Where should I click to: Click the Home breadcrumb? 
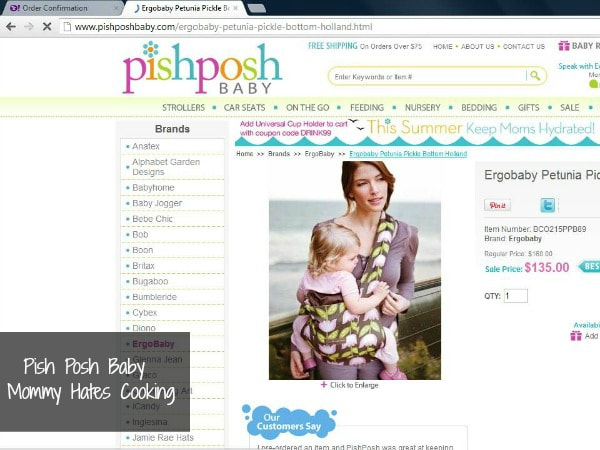coord(245,154)
